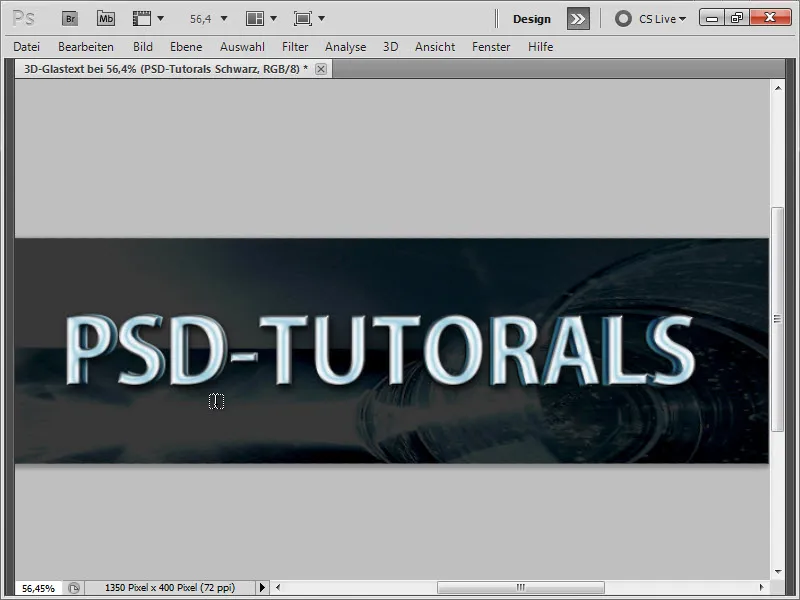The image size is (800, 600).
Task: Open the Bearbeiten menu
Action: coord(86,47)
